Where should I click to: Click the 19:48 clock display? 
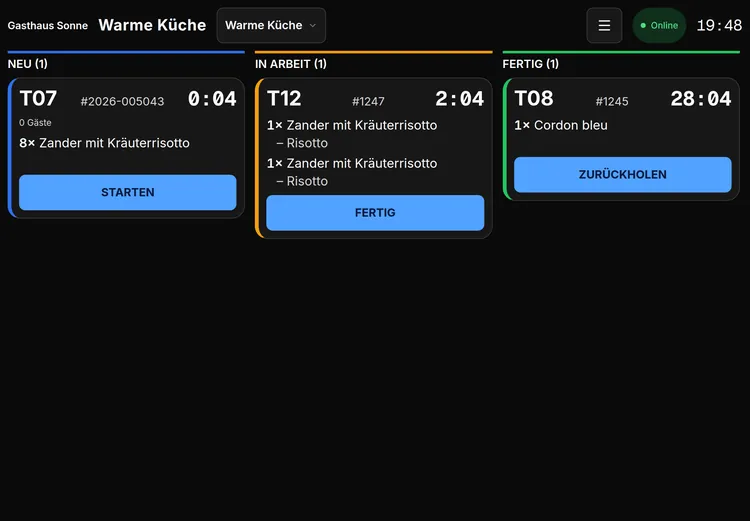pyautogui.click(x=719, y=25)
